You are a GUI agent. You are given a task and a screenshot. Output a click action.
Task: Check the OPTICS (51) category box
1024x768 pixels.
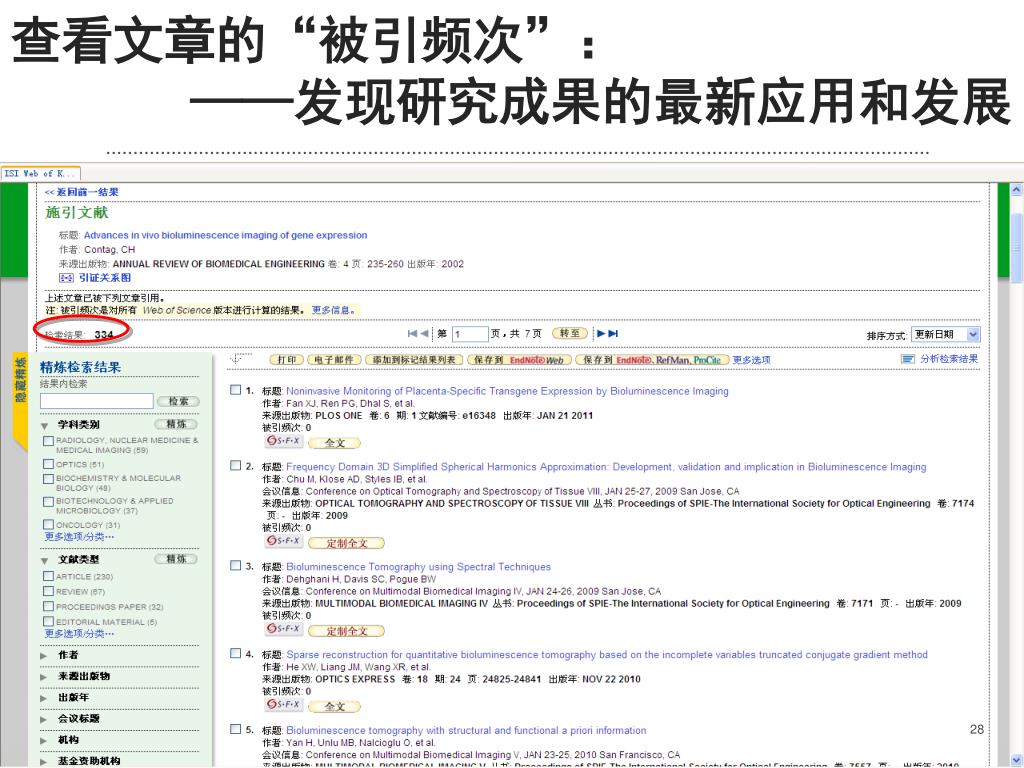pos(48,465)
